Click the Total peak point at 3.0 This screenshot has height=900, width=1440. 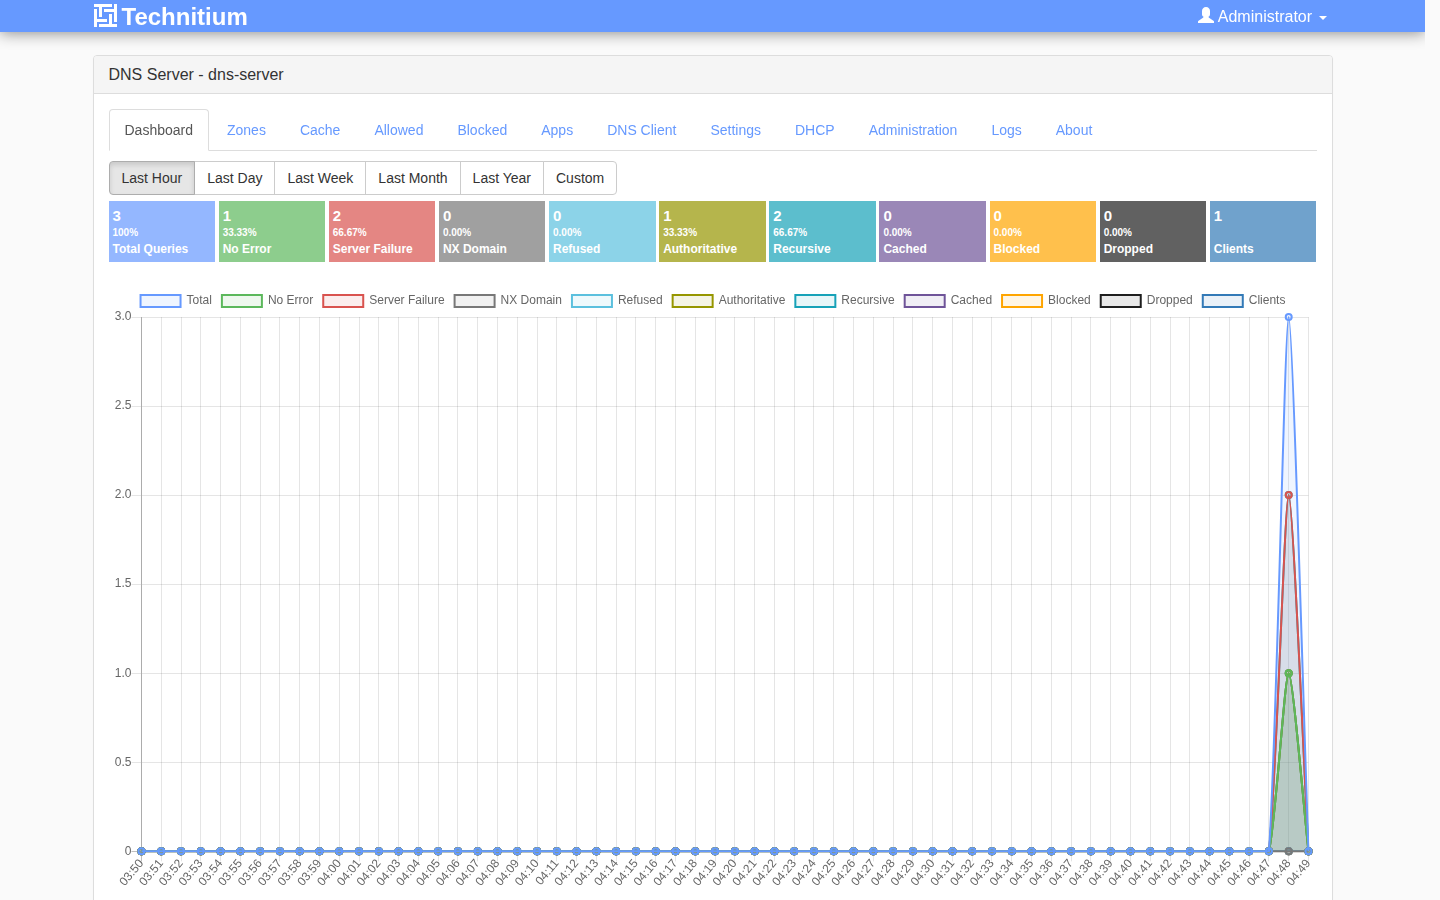[x=1289, y=317]
